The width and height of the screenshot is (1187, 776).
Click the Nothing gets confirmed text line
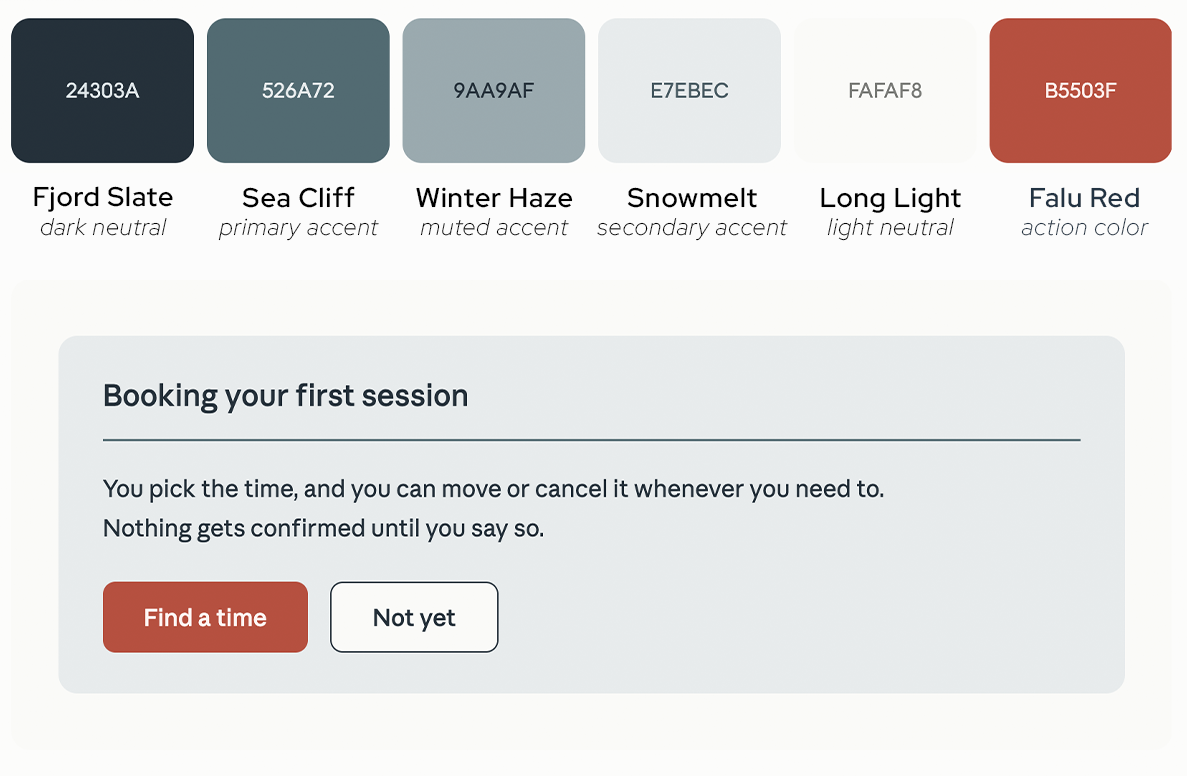[323, 528]
